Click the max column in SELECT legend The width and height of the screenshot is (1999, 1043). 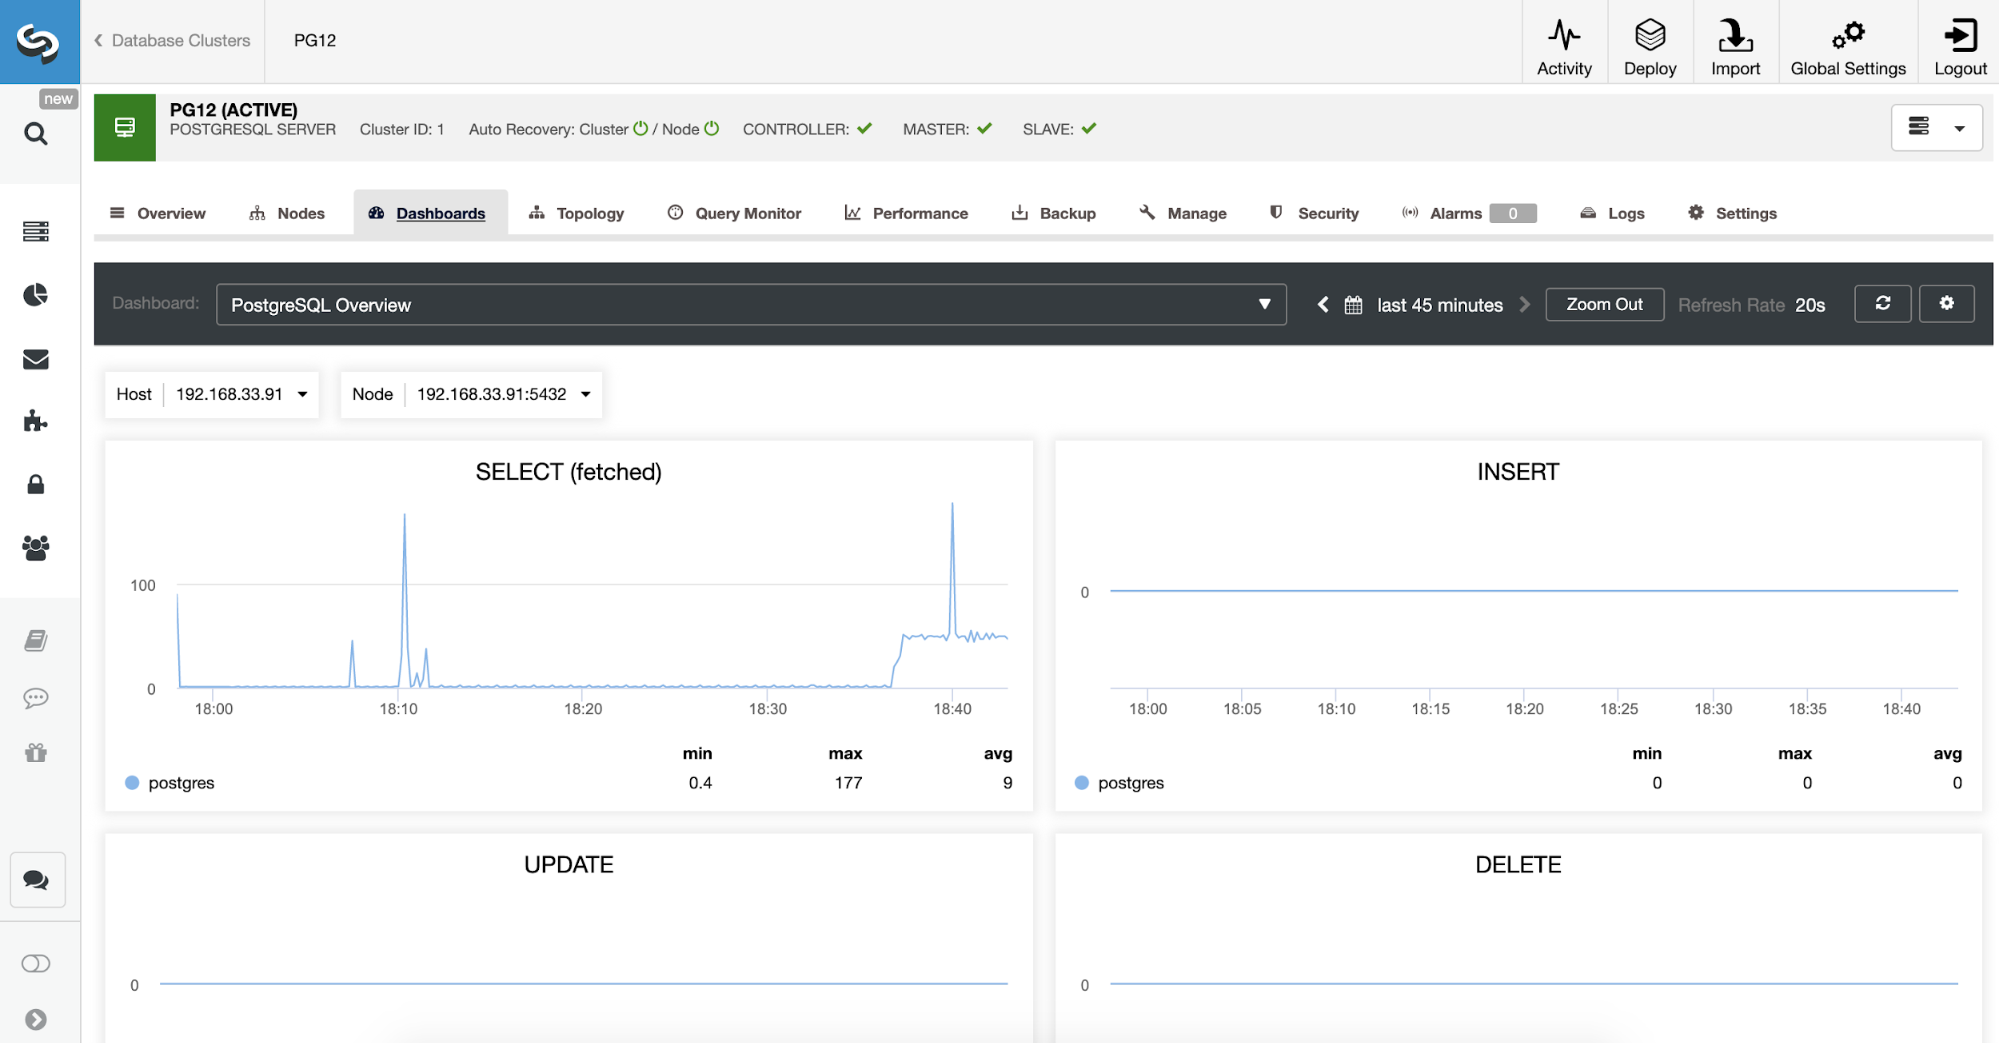pyautogui.click(x=845, y=753)
